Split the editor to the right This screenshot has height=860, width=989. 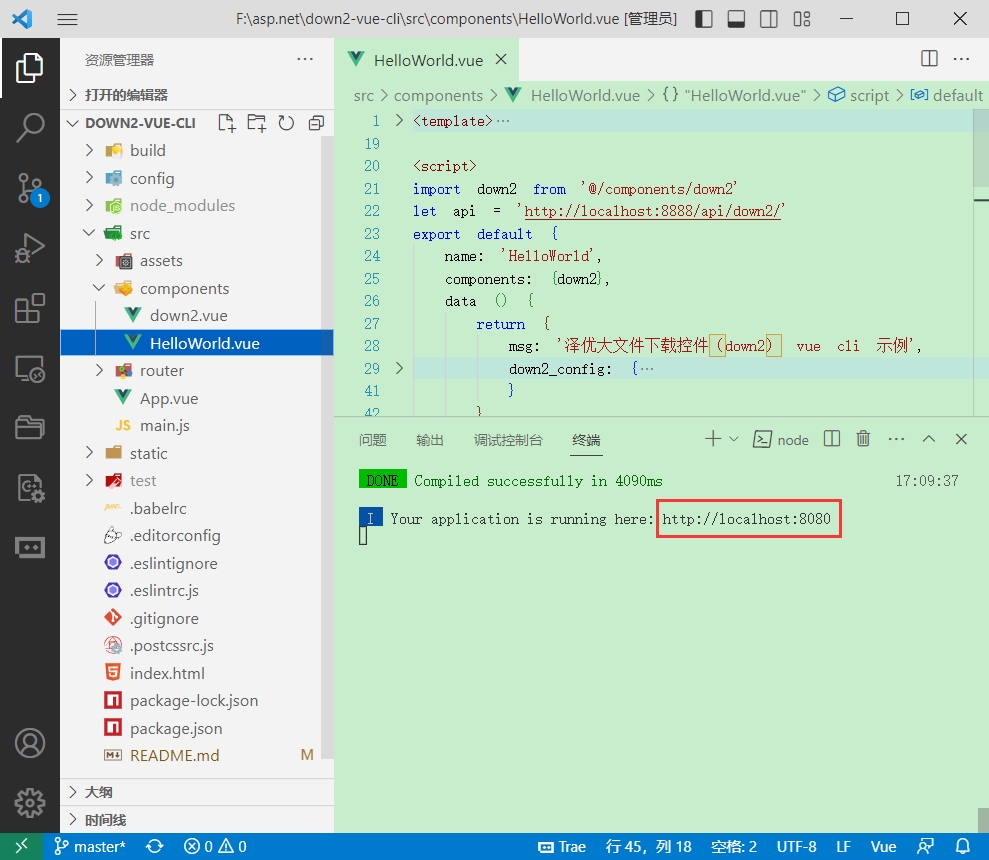pyautogui.click(x=929, y=59)
